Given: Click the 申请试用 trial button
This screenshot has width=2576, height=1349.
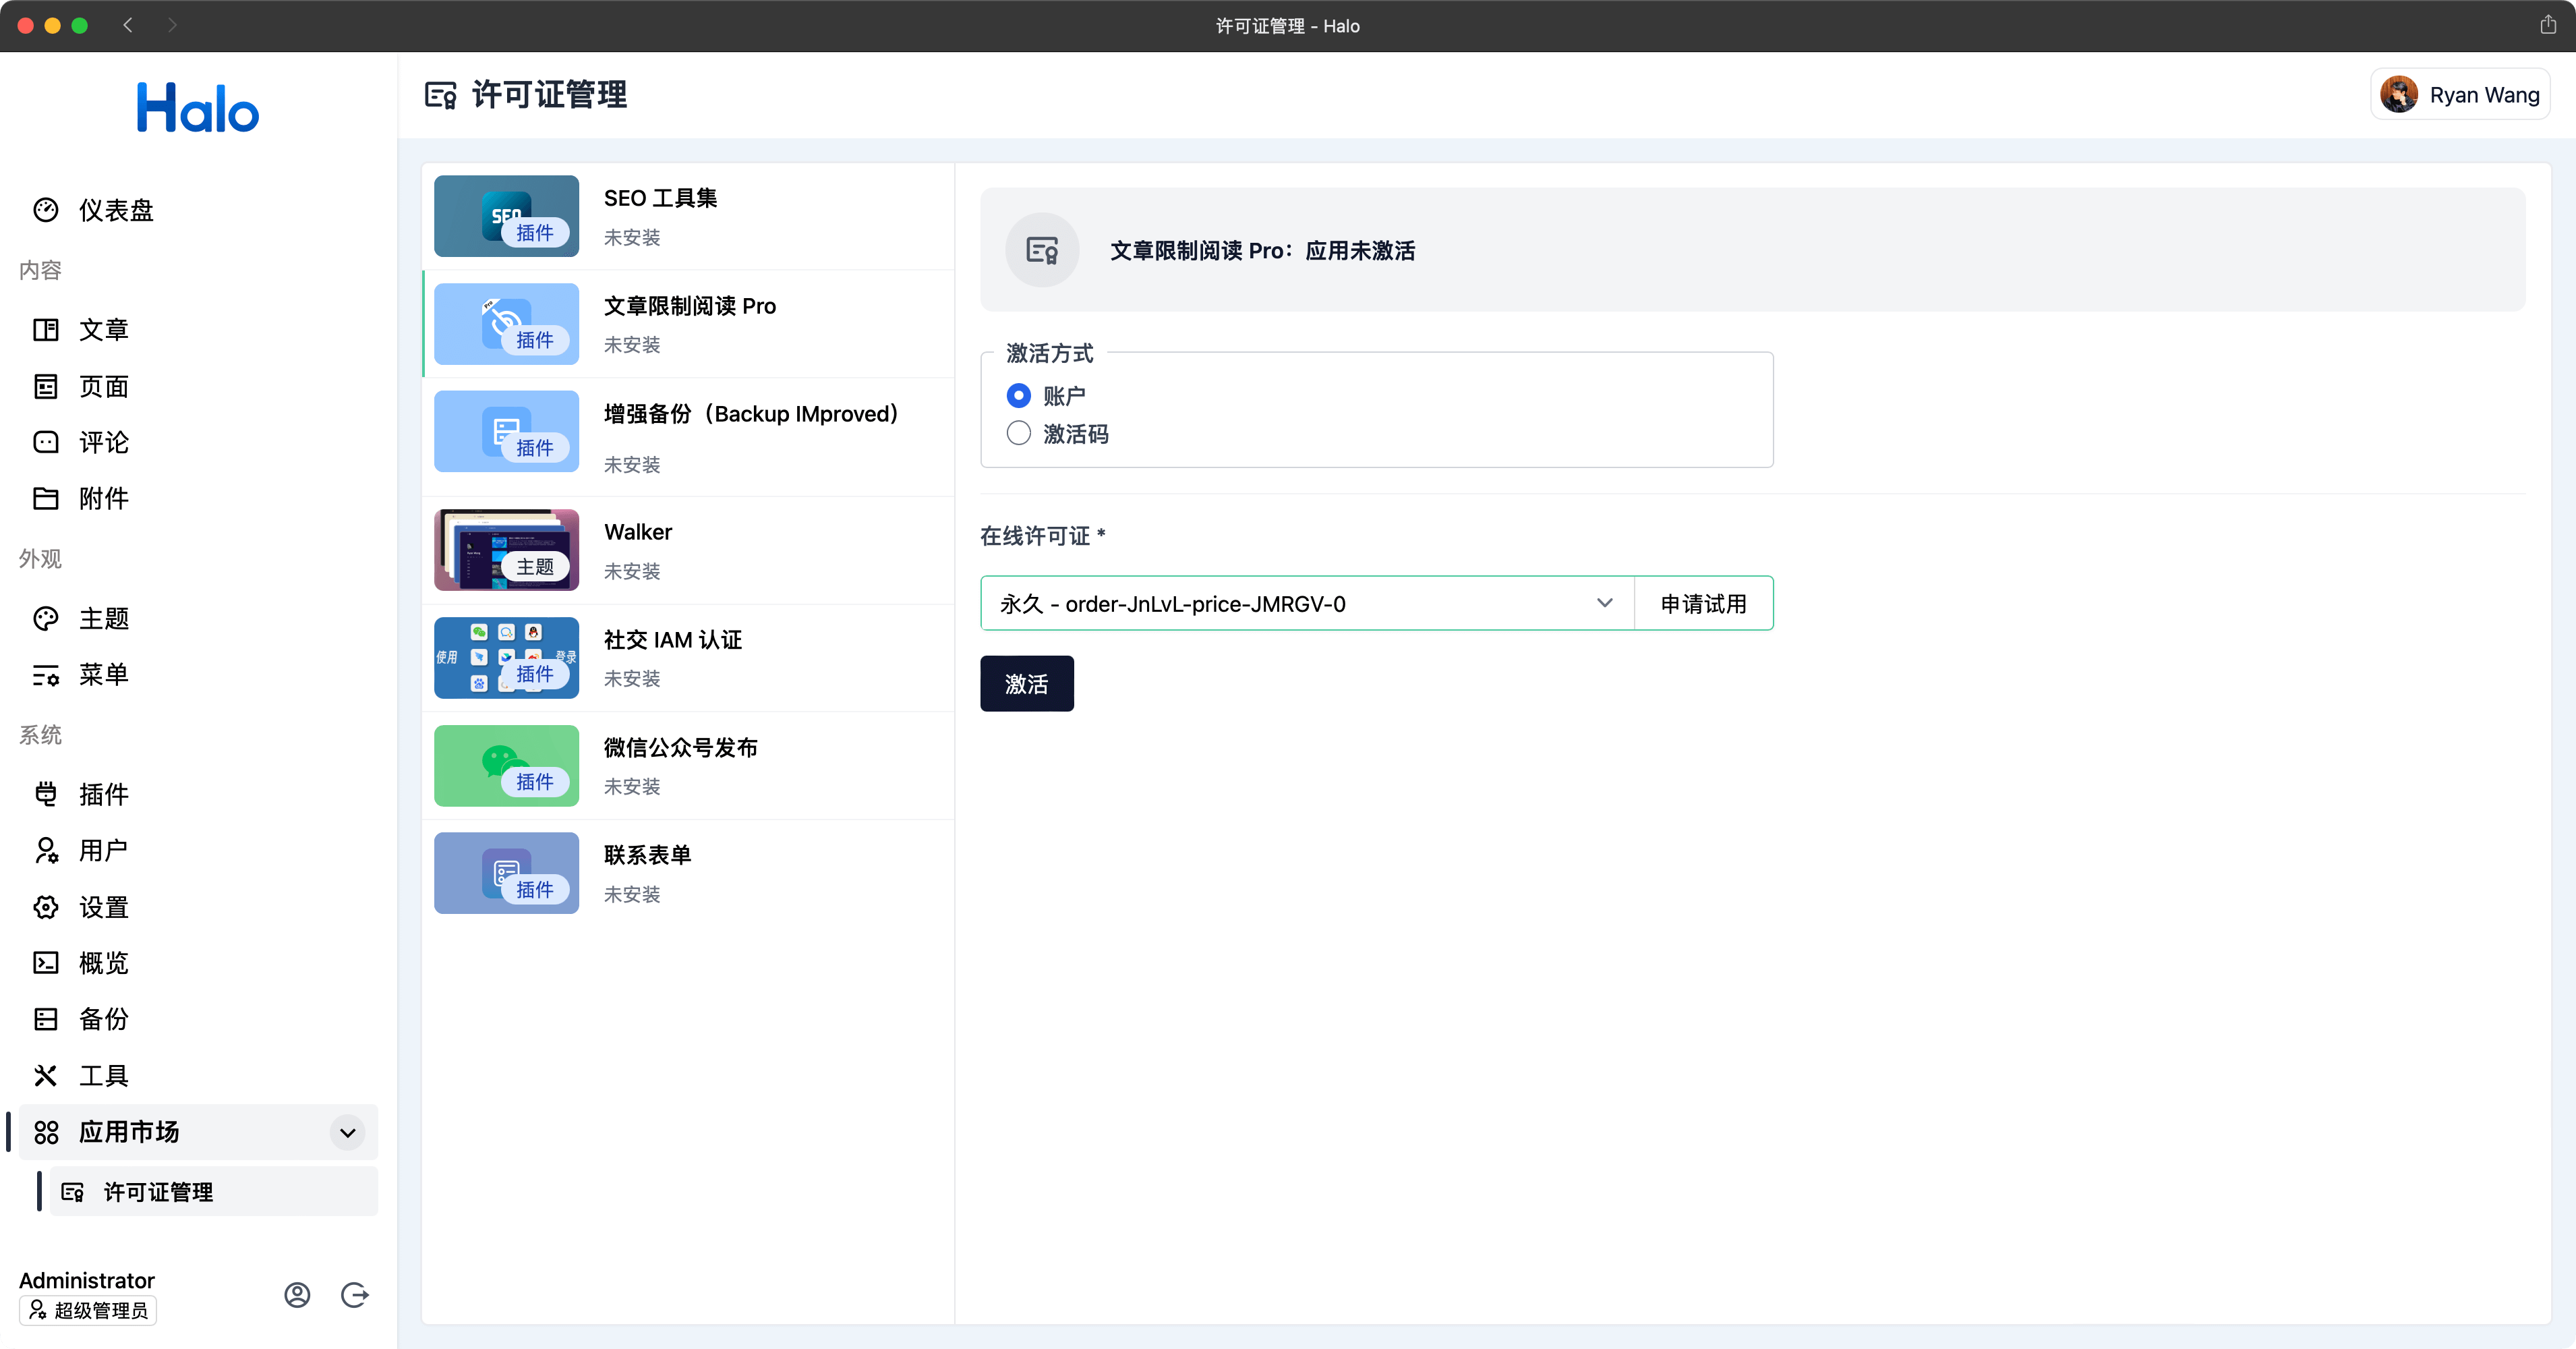Looking at the screenshot, I should point(1704,603).
